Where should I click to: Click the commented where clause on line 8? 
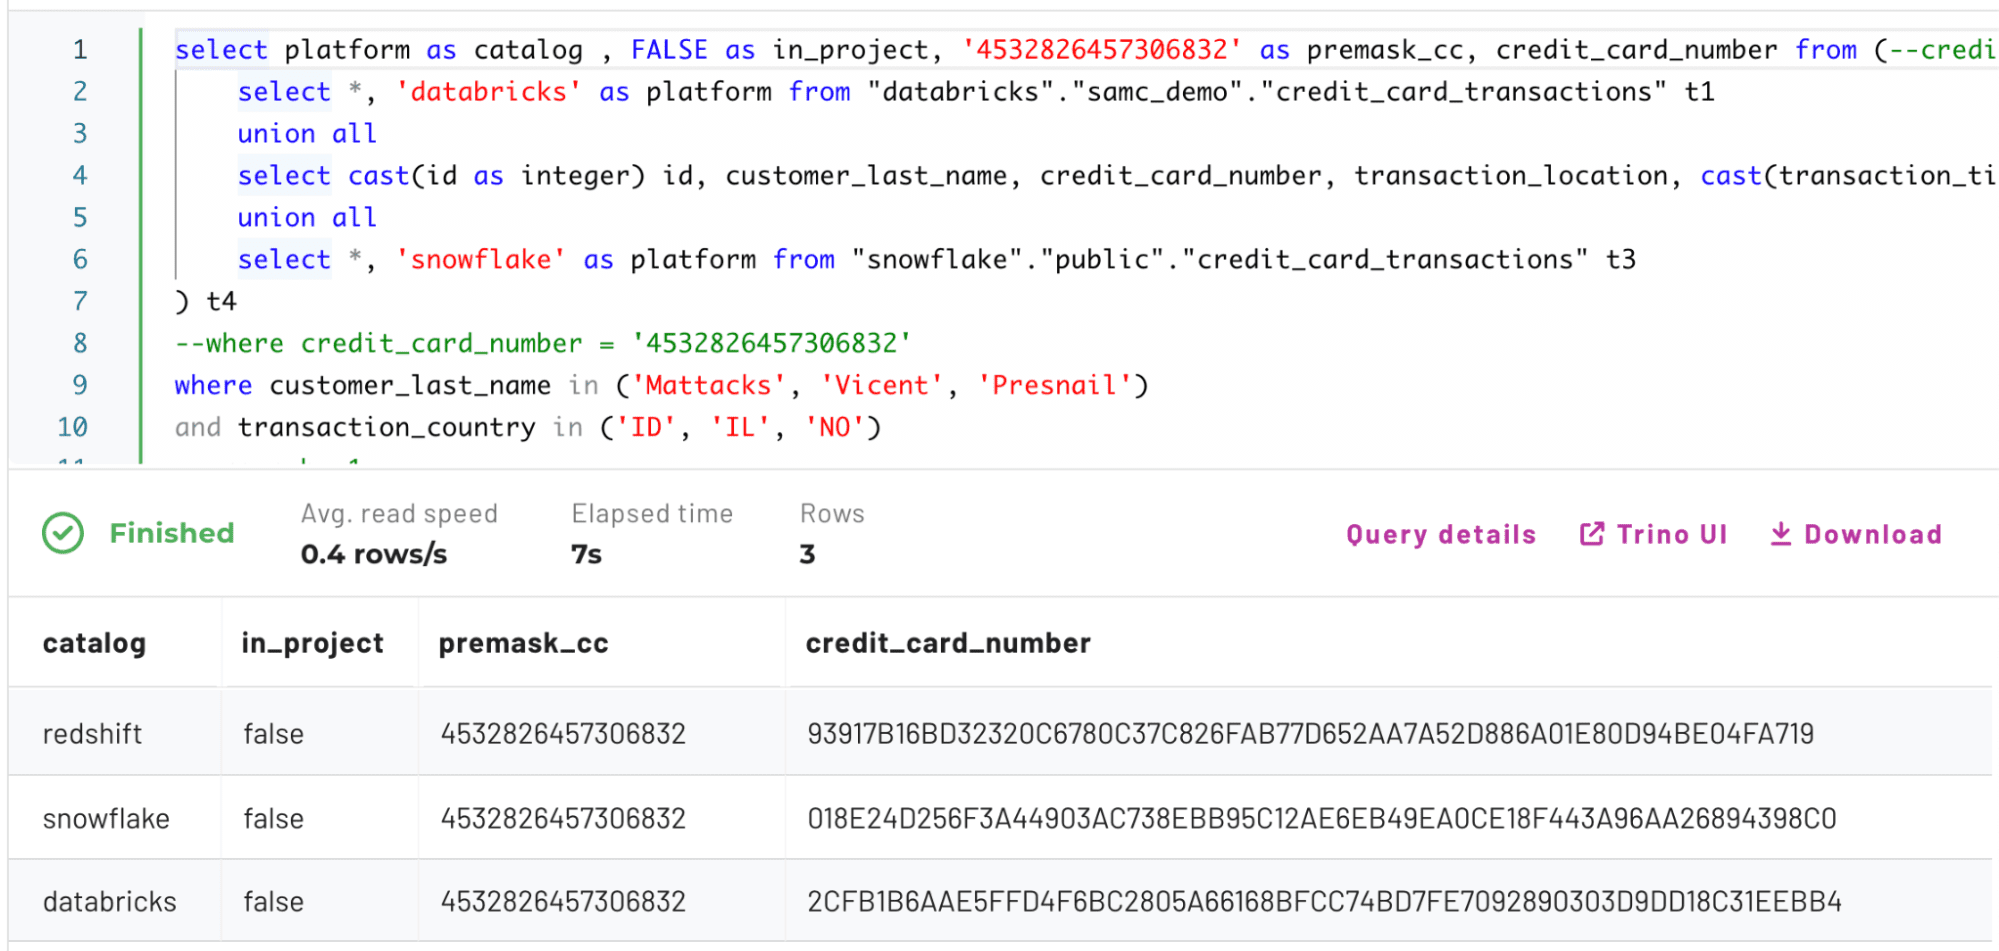(x=543, y=343)
